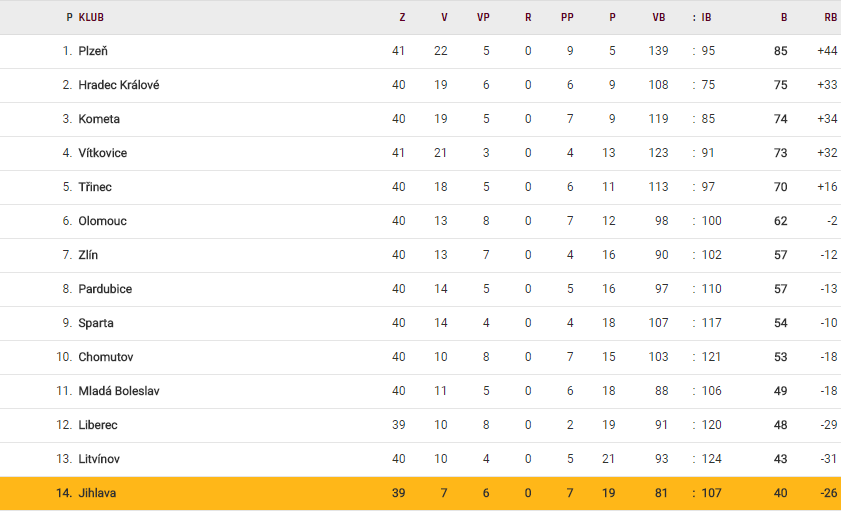Sort table by VP column header

(483, 17)
